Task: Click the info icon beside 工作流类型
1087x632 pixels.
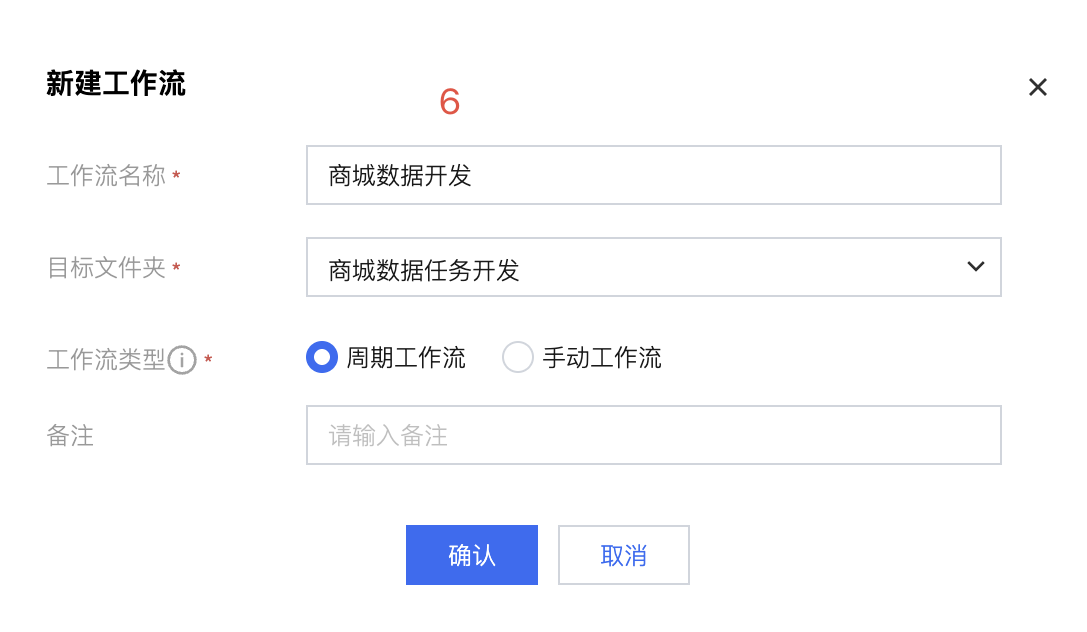Action: pos(182,360)
